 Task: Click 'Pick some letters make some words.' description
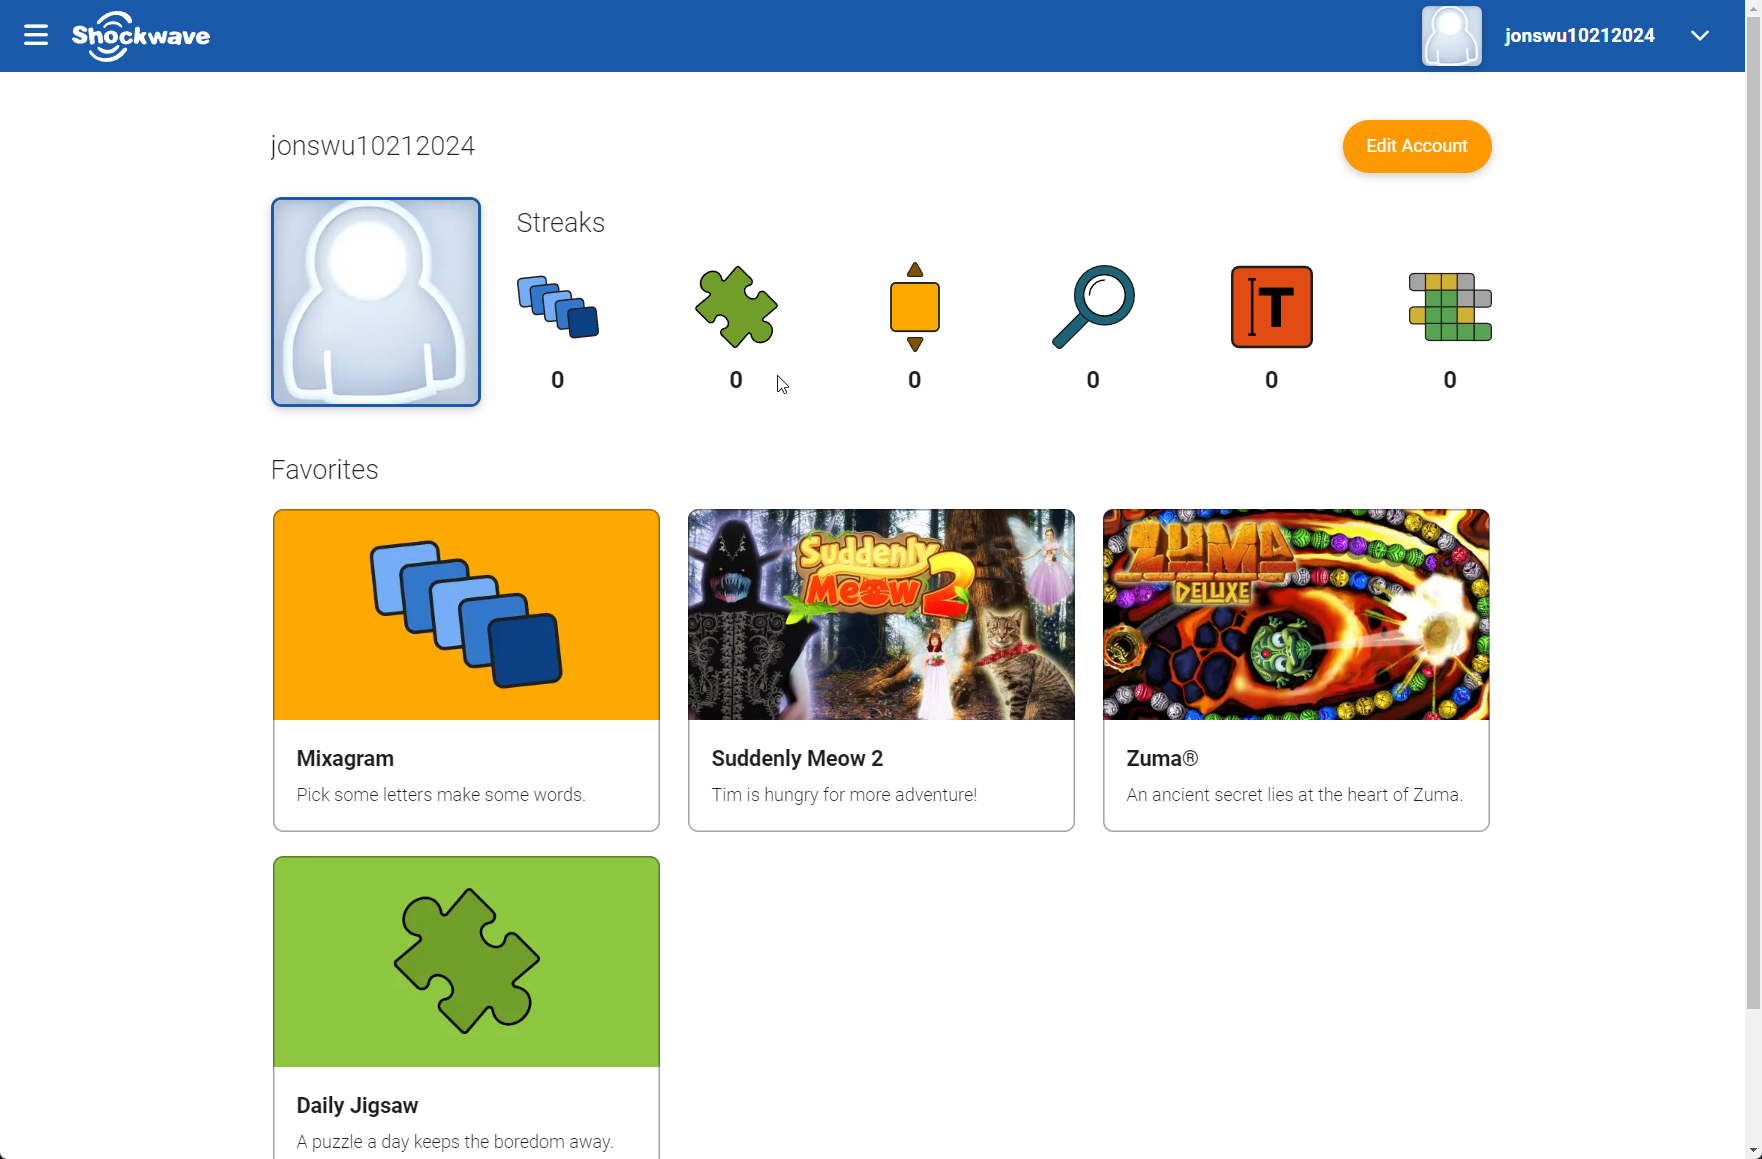tap(441, 795)
